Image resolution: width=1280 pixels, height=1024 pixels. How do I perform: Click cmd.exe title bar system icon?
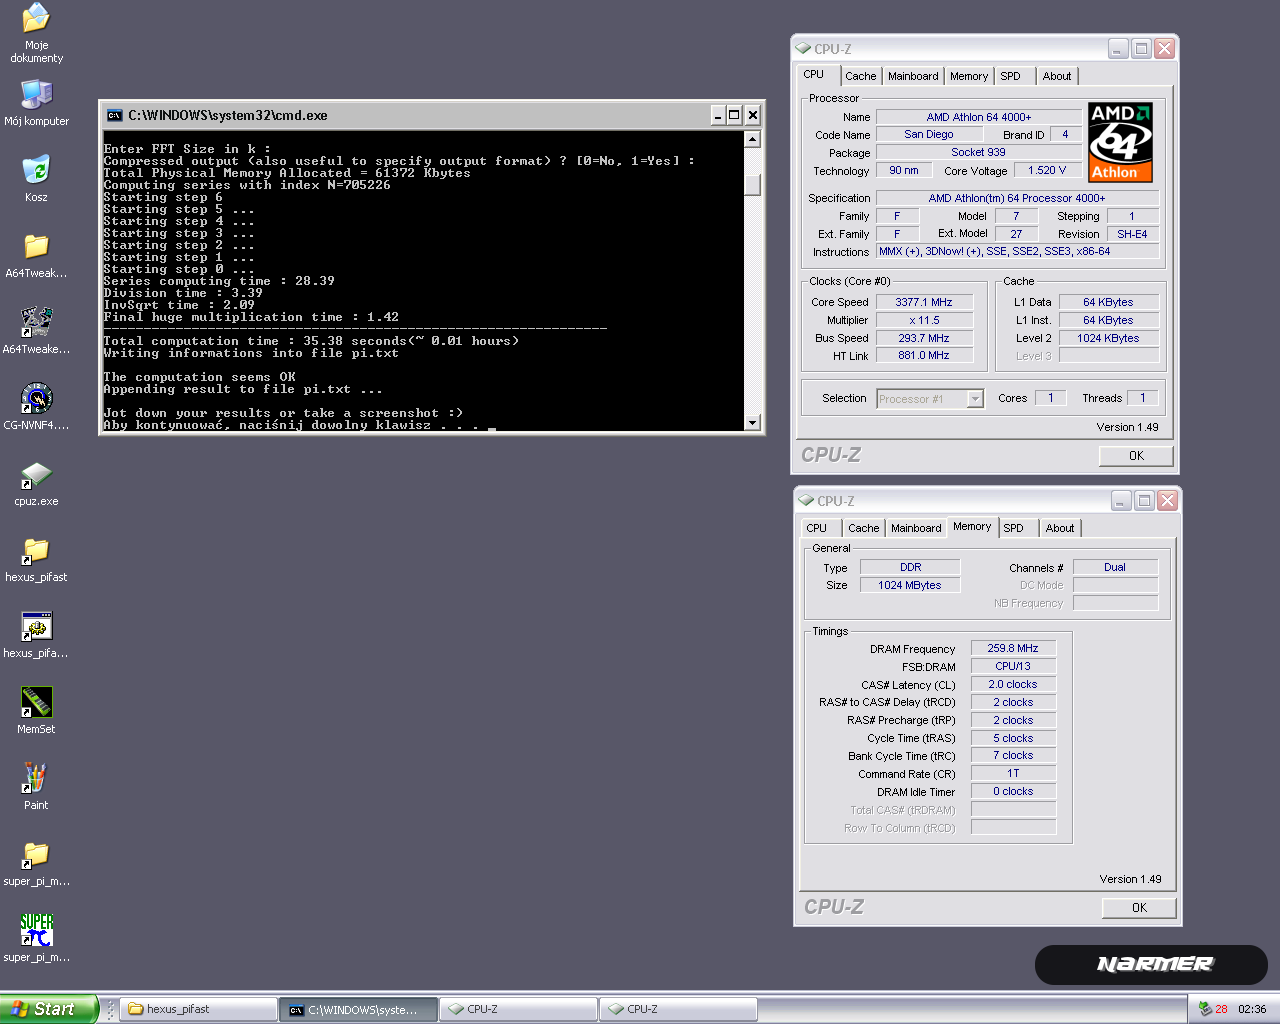click(114, 115)
